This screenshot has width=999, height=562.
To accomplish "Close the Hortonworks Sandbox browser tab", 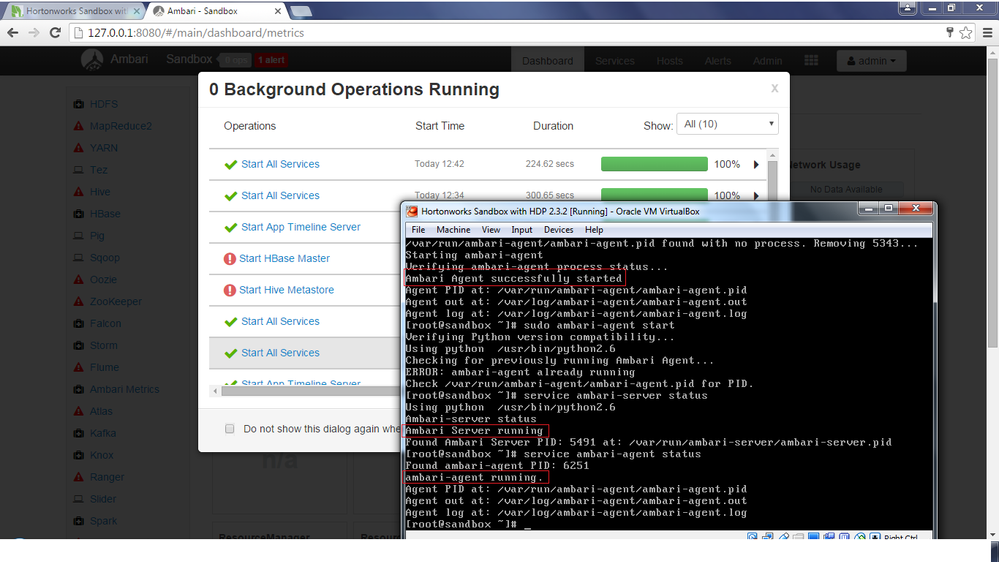I will 136,11.
